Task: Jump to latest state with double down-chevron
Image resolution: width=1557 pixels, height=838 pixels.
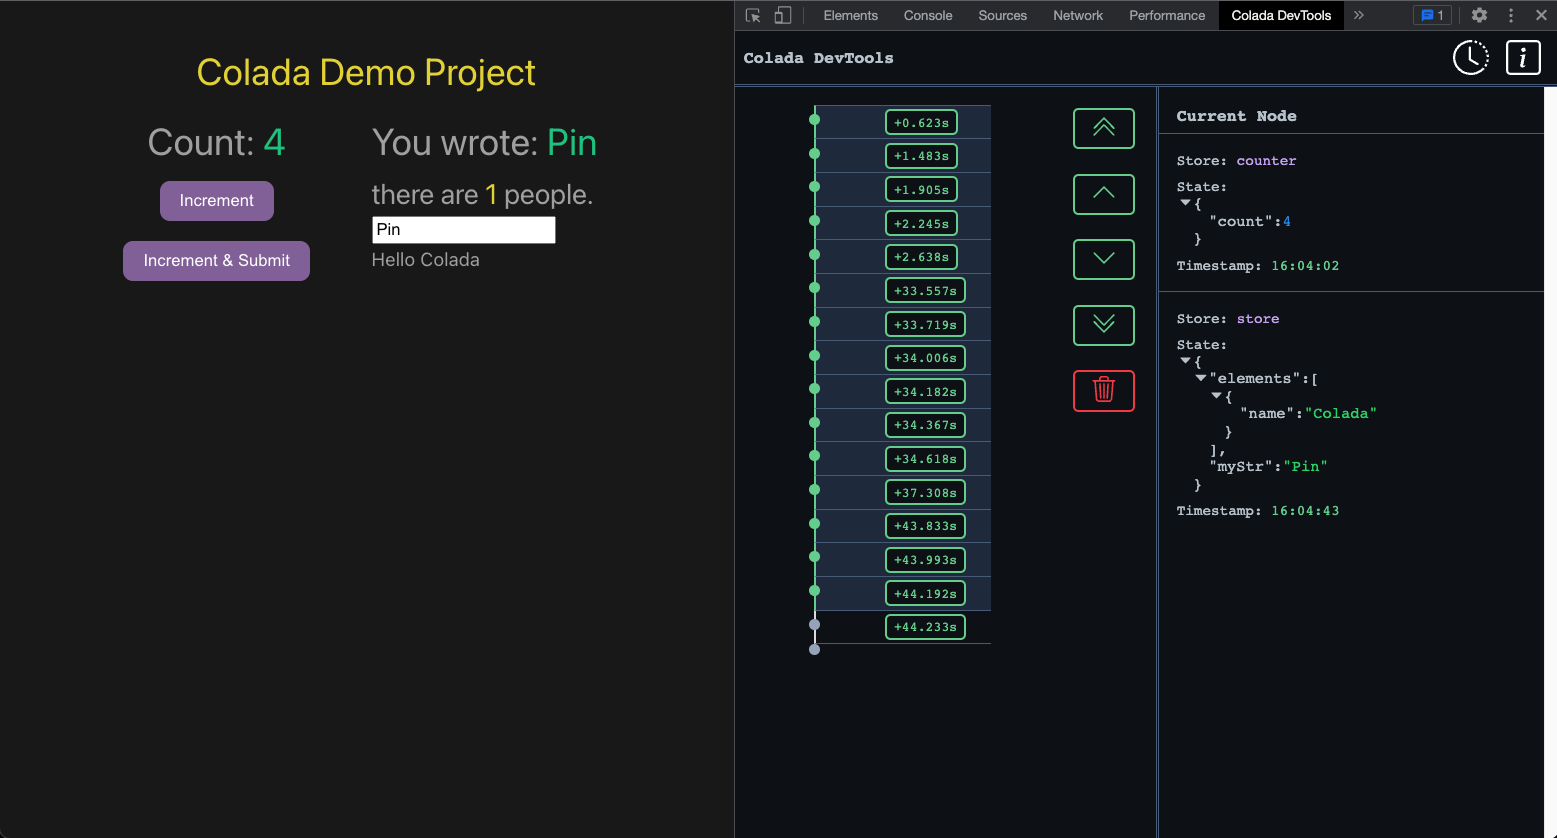Action: pyautogui.click(x=1103, y=325)
